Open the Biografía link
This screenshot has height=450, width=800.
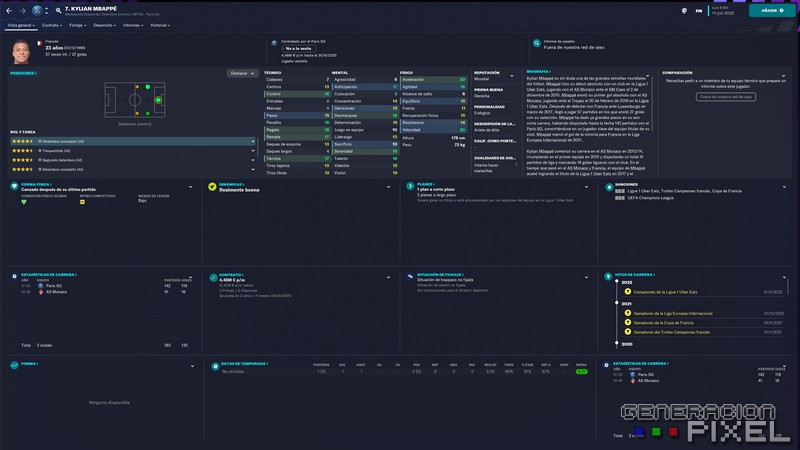click(x=539, y=71)
